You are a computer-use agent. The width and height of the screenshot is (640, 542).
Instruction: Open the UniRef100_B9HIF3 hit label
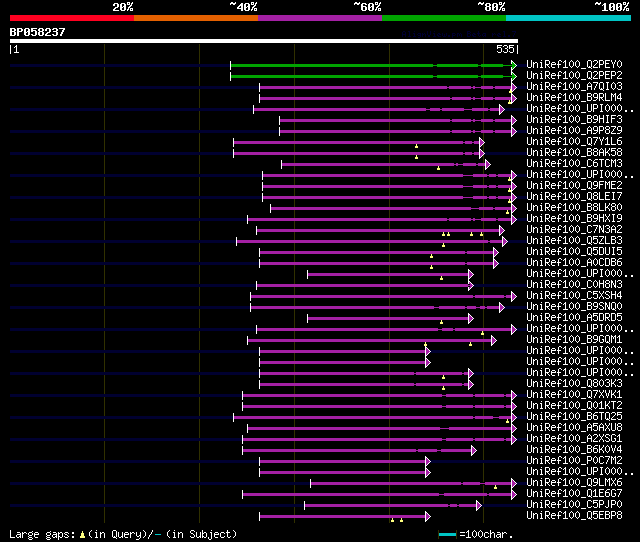574,120
